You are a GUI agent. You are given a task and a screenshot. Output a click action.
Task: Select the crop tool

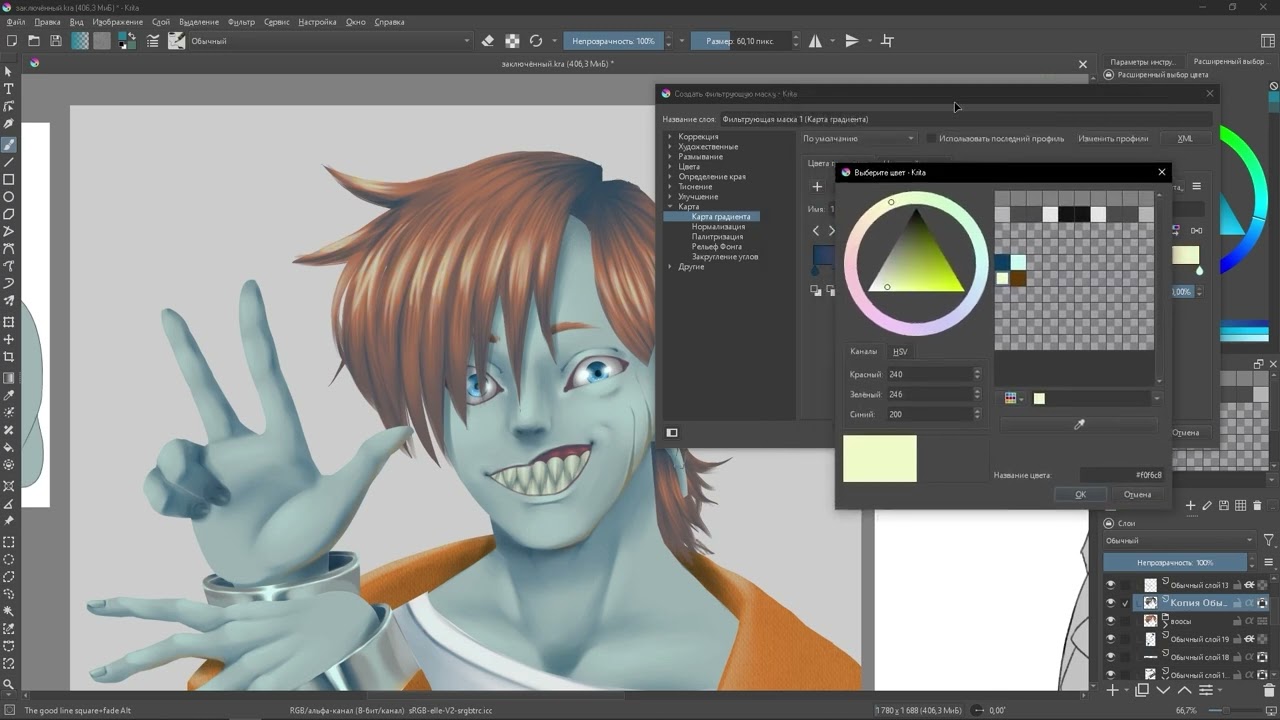[9, 357]
